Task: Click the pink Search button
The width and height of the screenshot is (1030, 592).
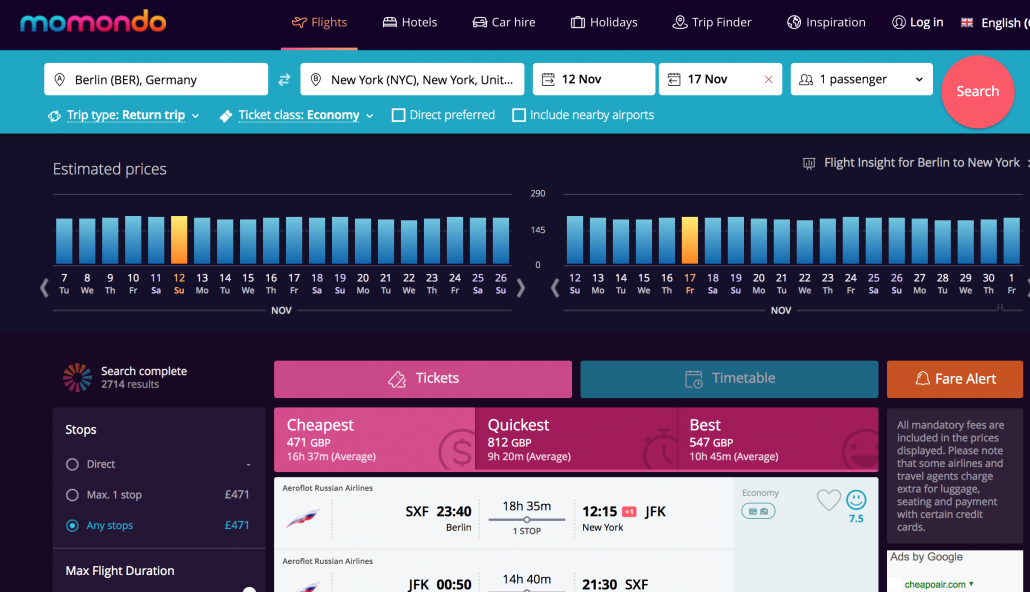Action: [977, 91]
